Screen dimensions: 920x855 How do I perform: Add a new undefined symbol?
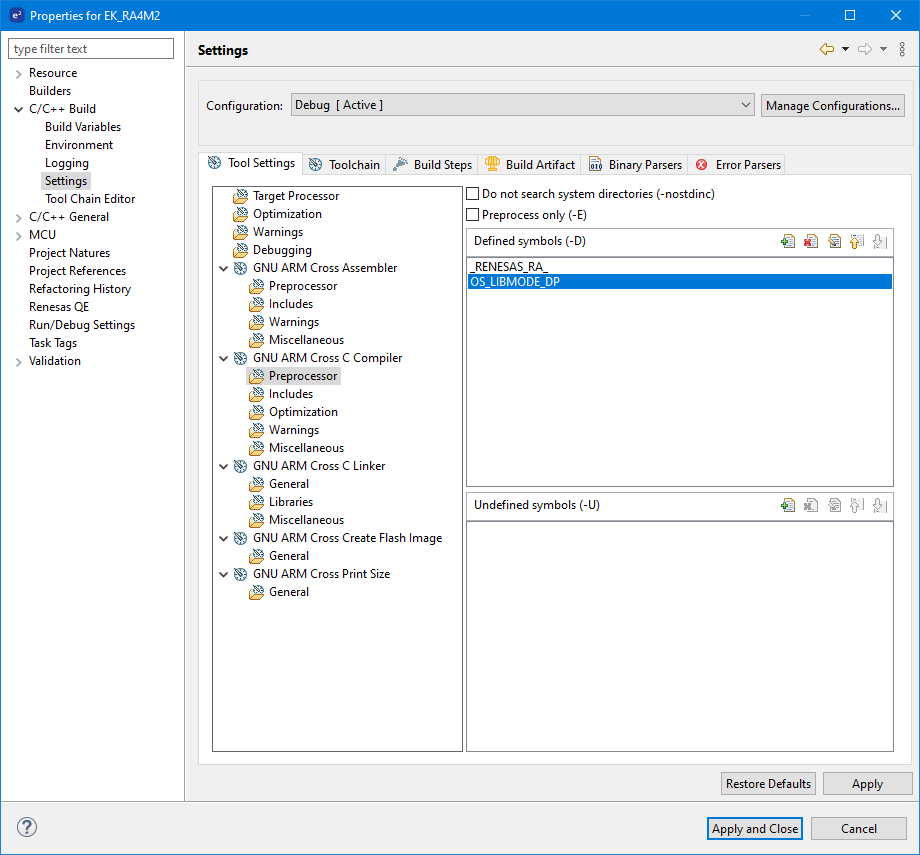click(788, 505)
